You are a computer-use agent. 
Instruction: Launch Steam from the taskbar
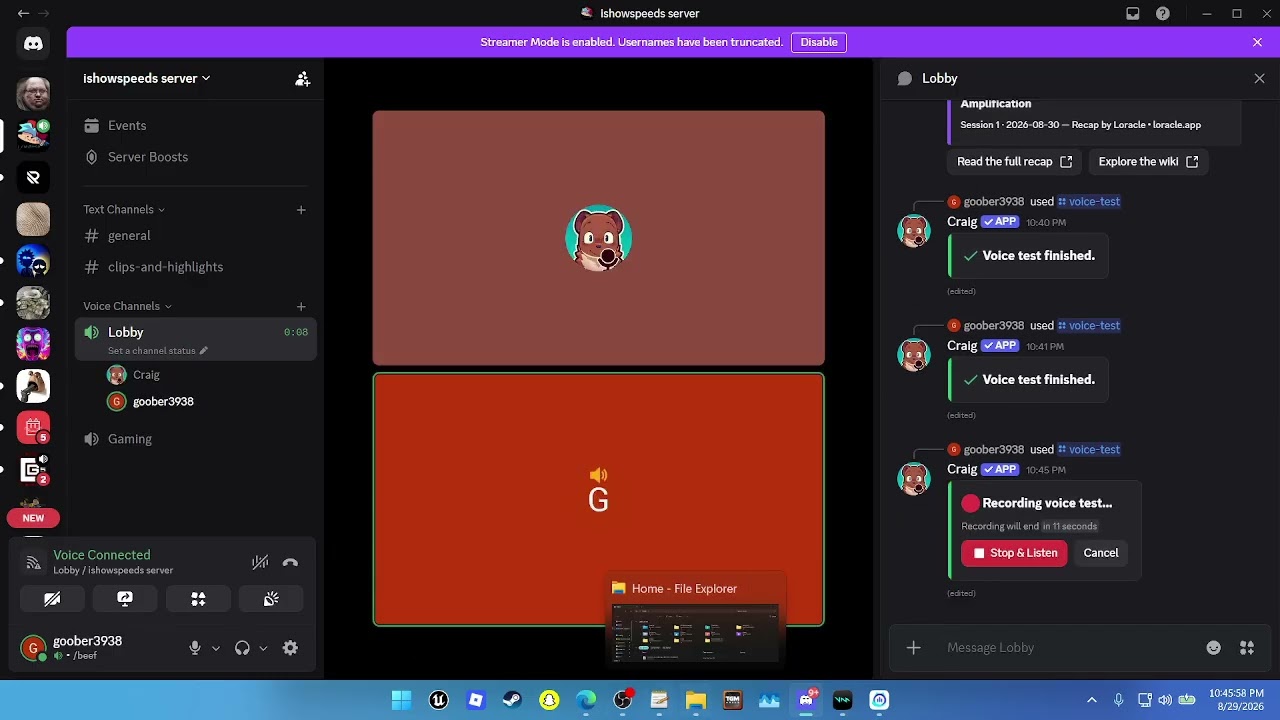point(512,700)
